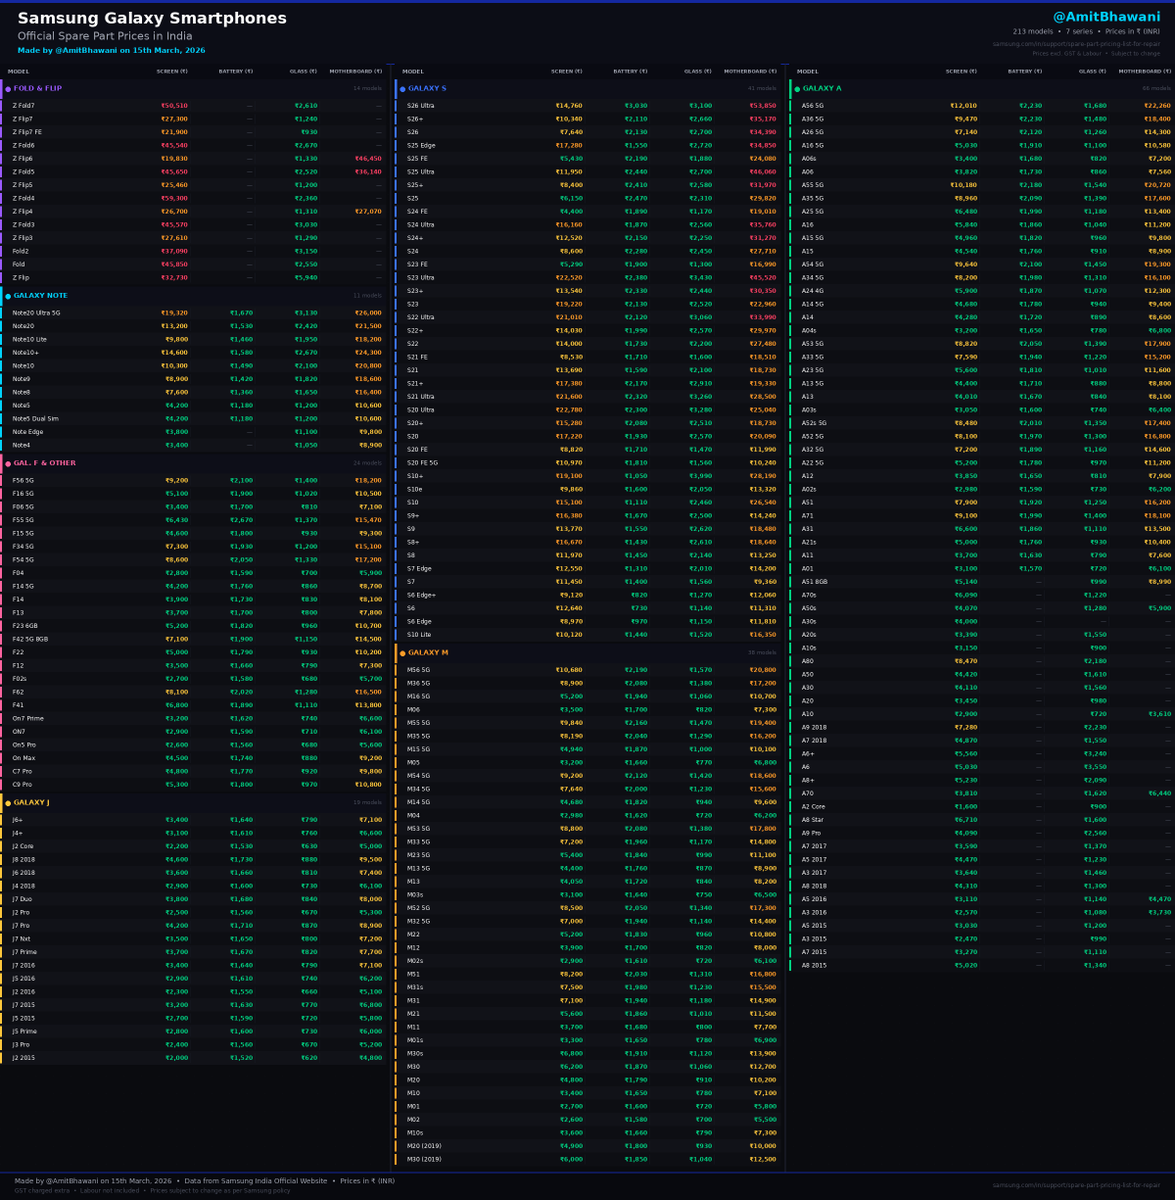Click the GLASS column header above GALAXY S

point(698,72)
